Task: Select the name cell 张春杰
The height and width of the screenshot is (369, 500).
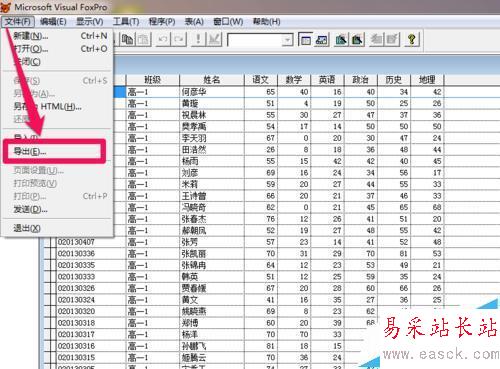Action: click(x=212, y=219)
